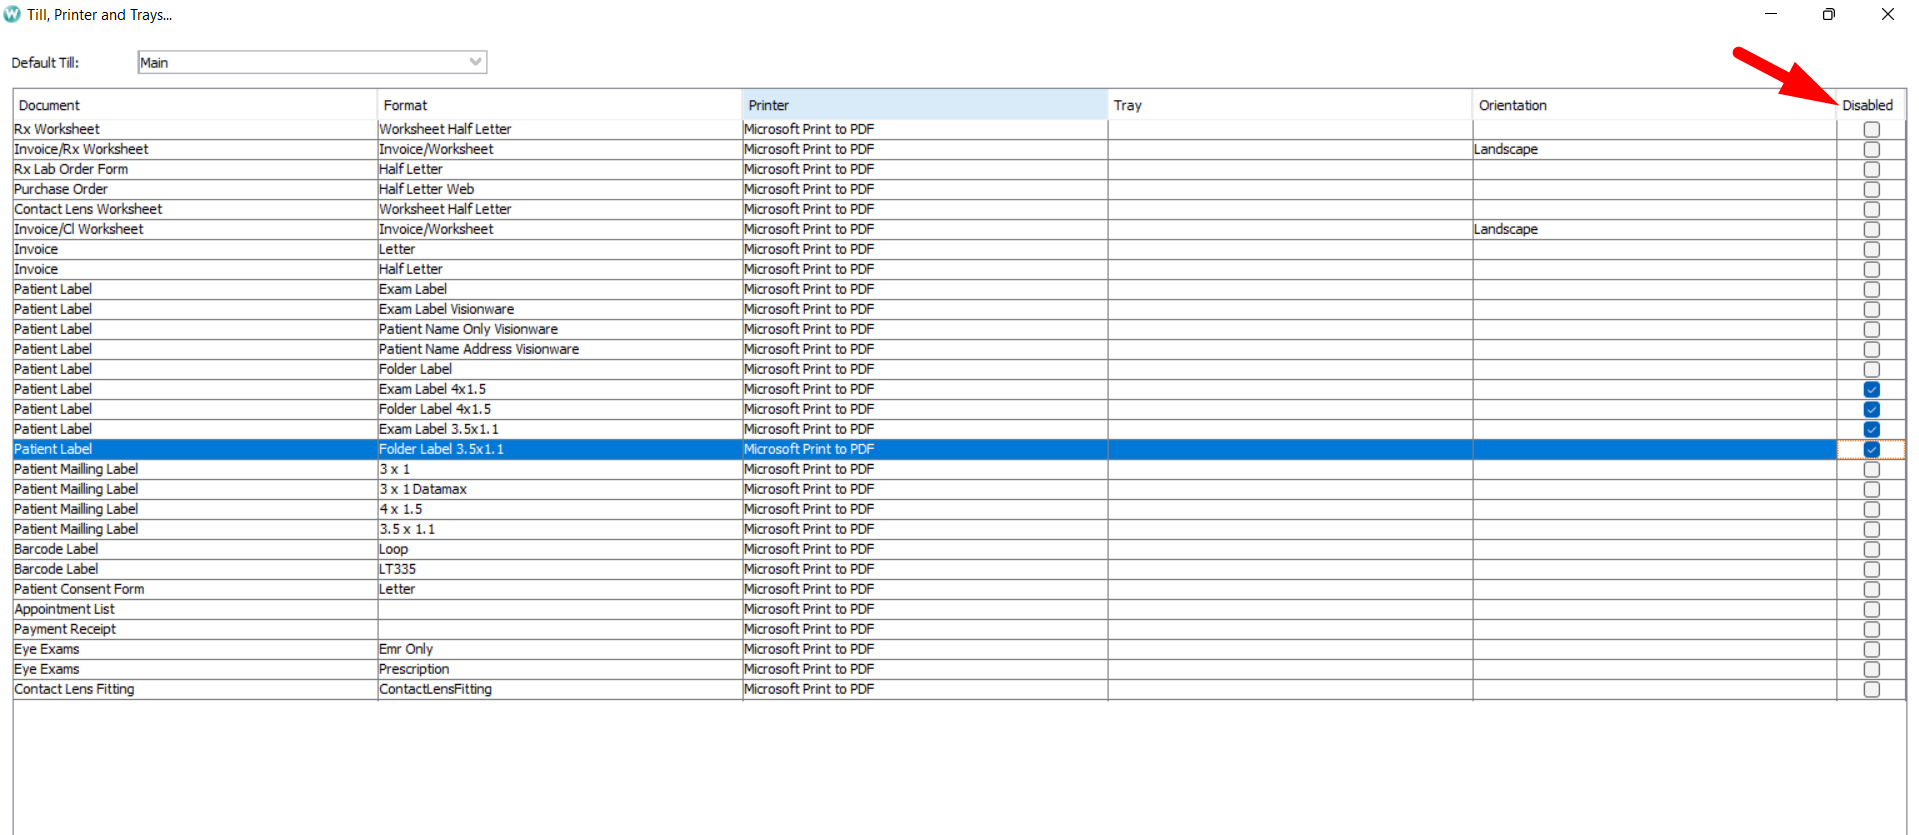The width and height of the screenshot is (1919, 835).
Task: Click the 4 x 1.5 mailing label format
Action: tap(560, 509)
